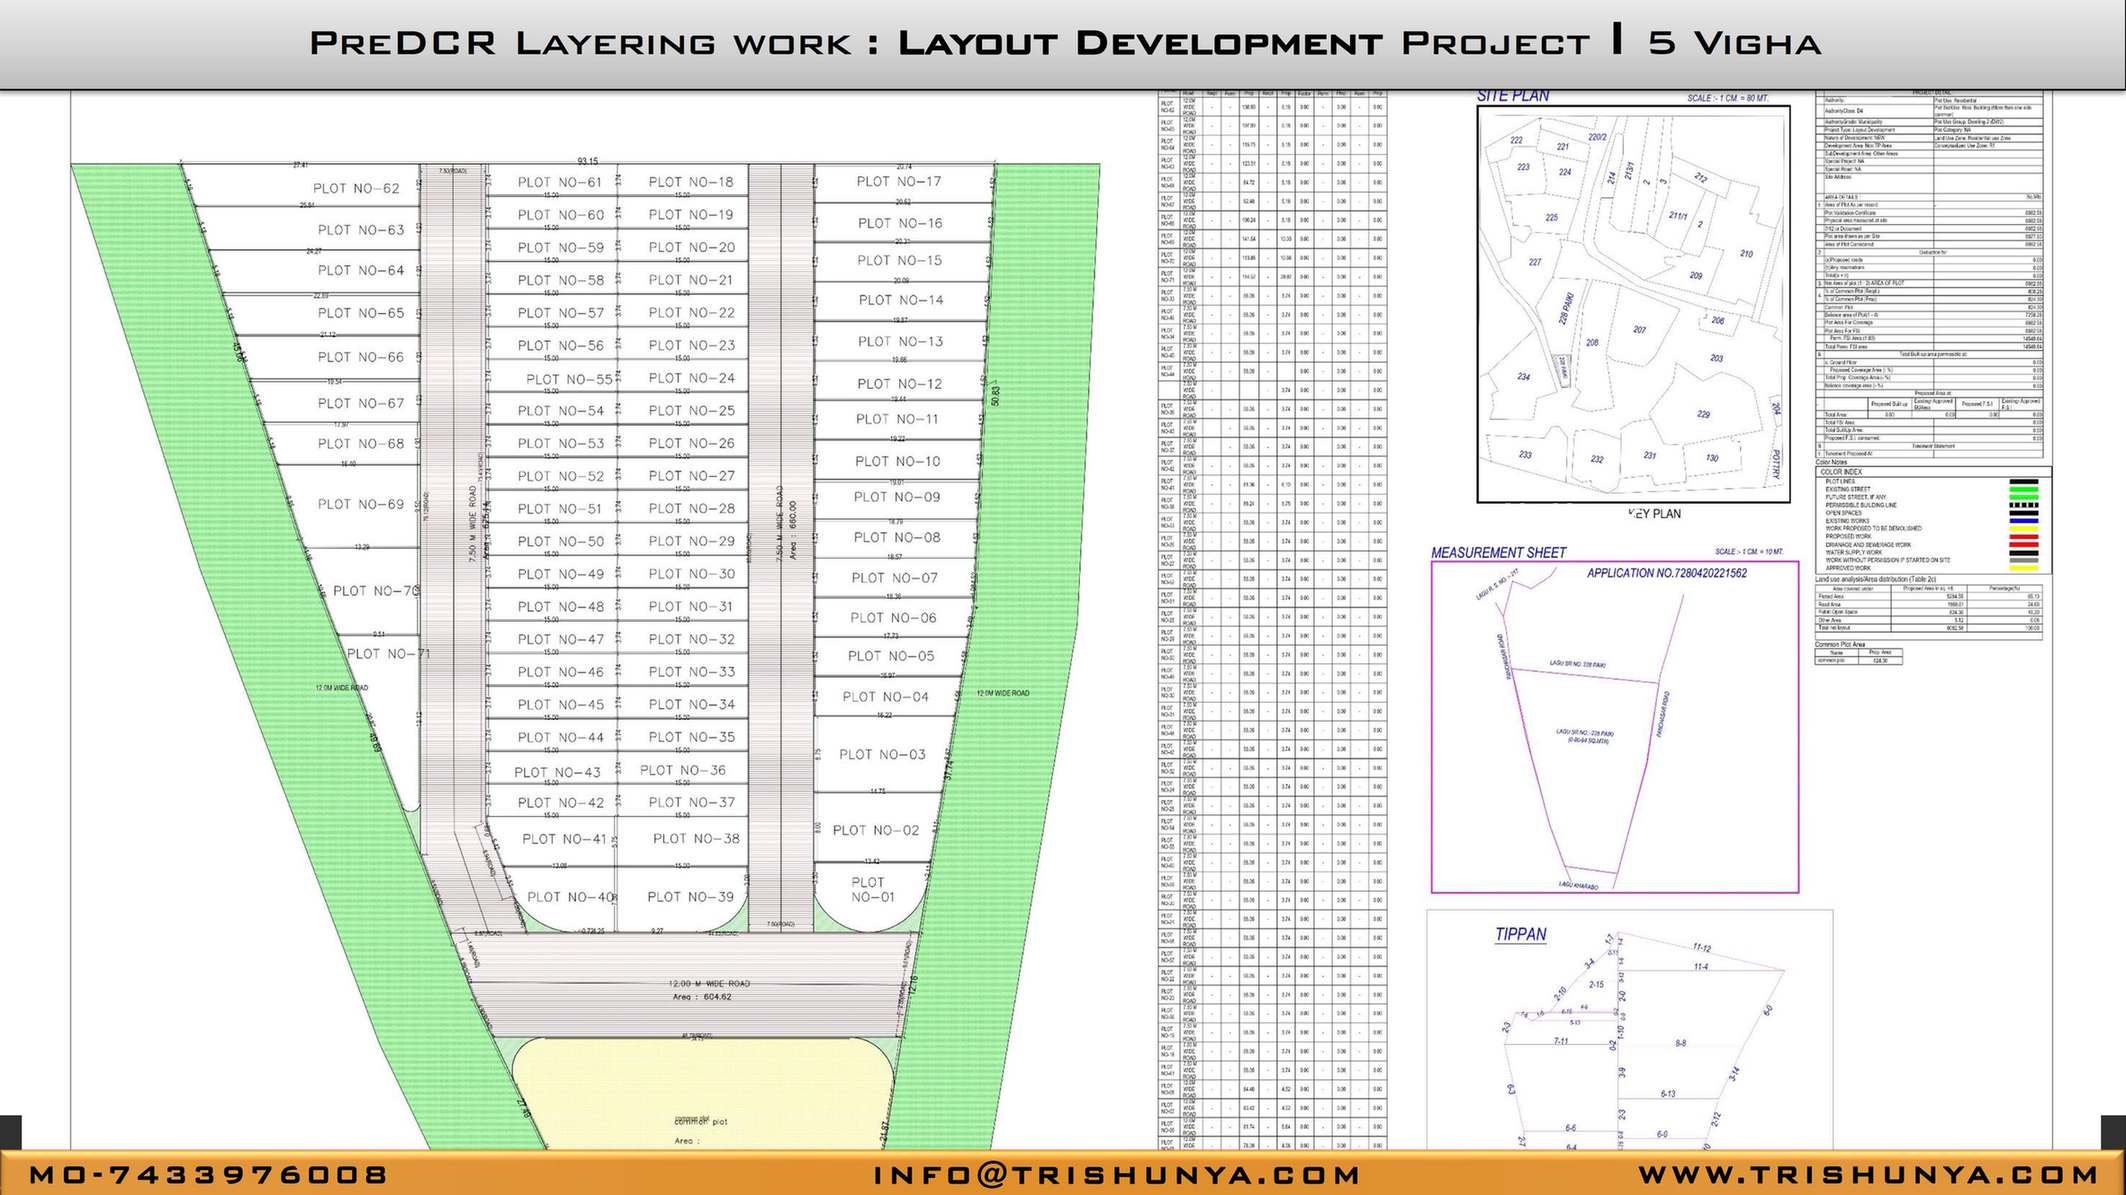Click APPLICATION NO.7280420221562 text
2126x1195 pixels.
1667,573
